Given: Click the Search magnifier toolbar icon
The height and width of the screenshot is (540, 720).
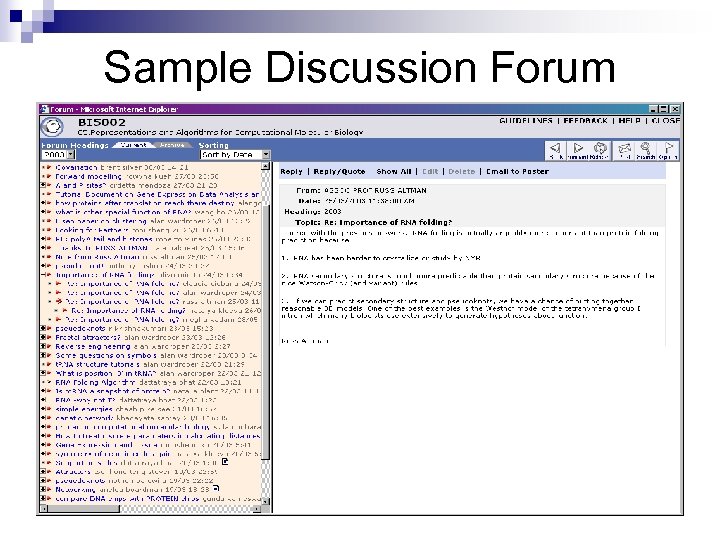Looking at the screenshot, I should coord(645,150).
